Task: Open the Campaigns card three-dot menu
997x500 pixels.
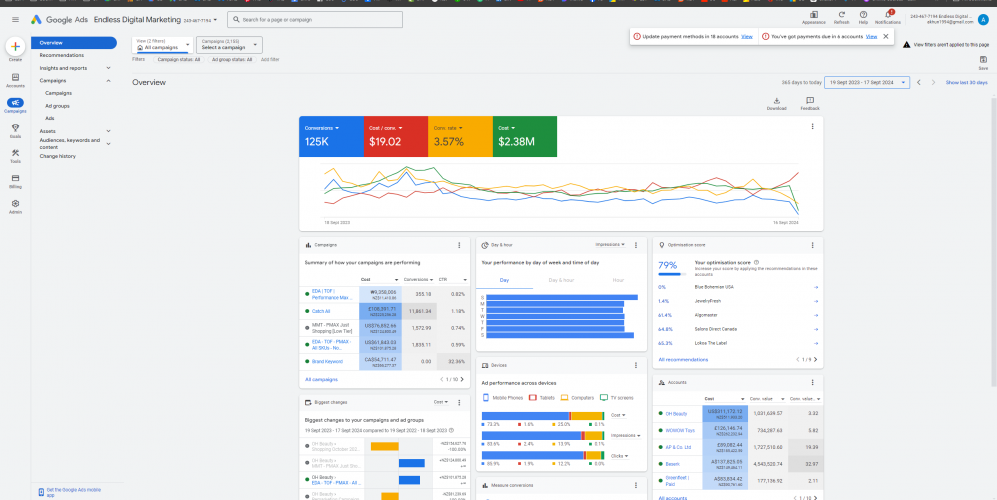Action: [x=459, y=245]
